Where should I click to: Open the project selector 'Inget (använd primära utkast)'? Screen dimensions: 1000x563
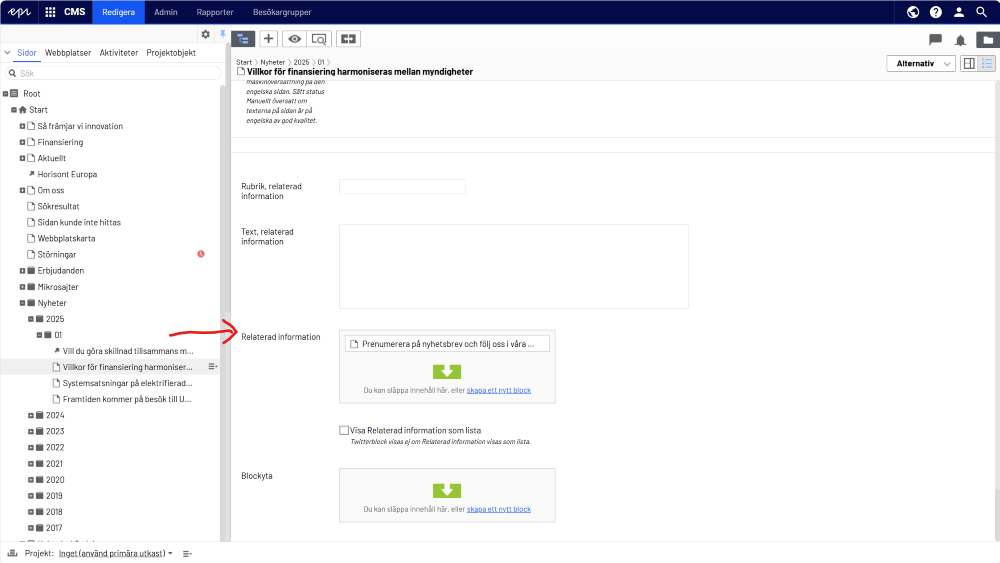[115, 553]
